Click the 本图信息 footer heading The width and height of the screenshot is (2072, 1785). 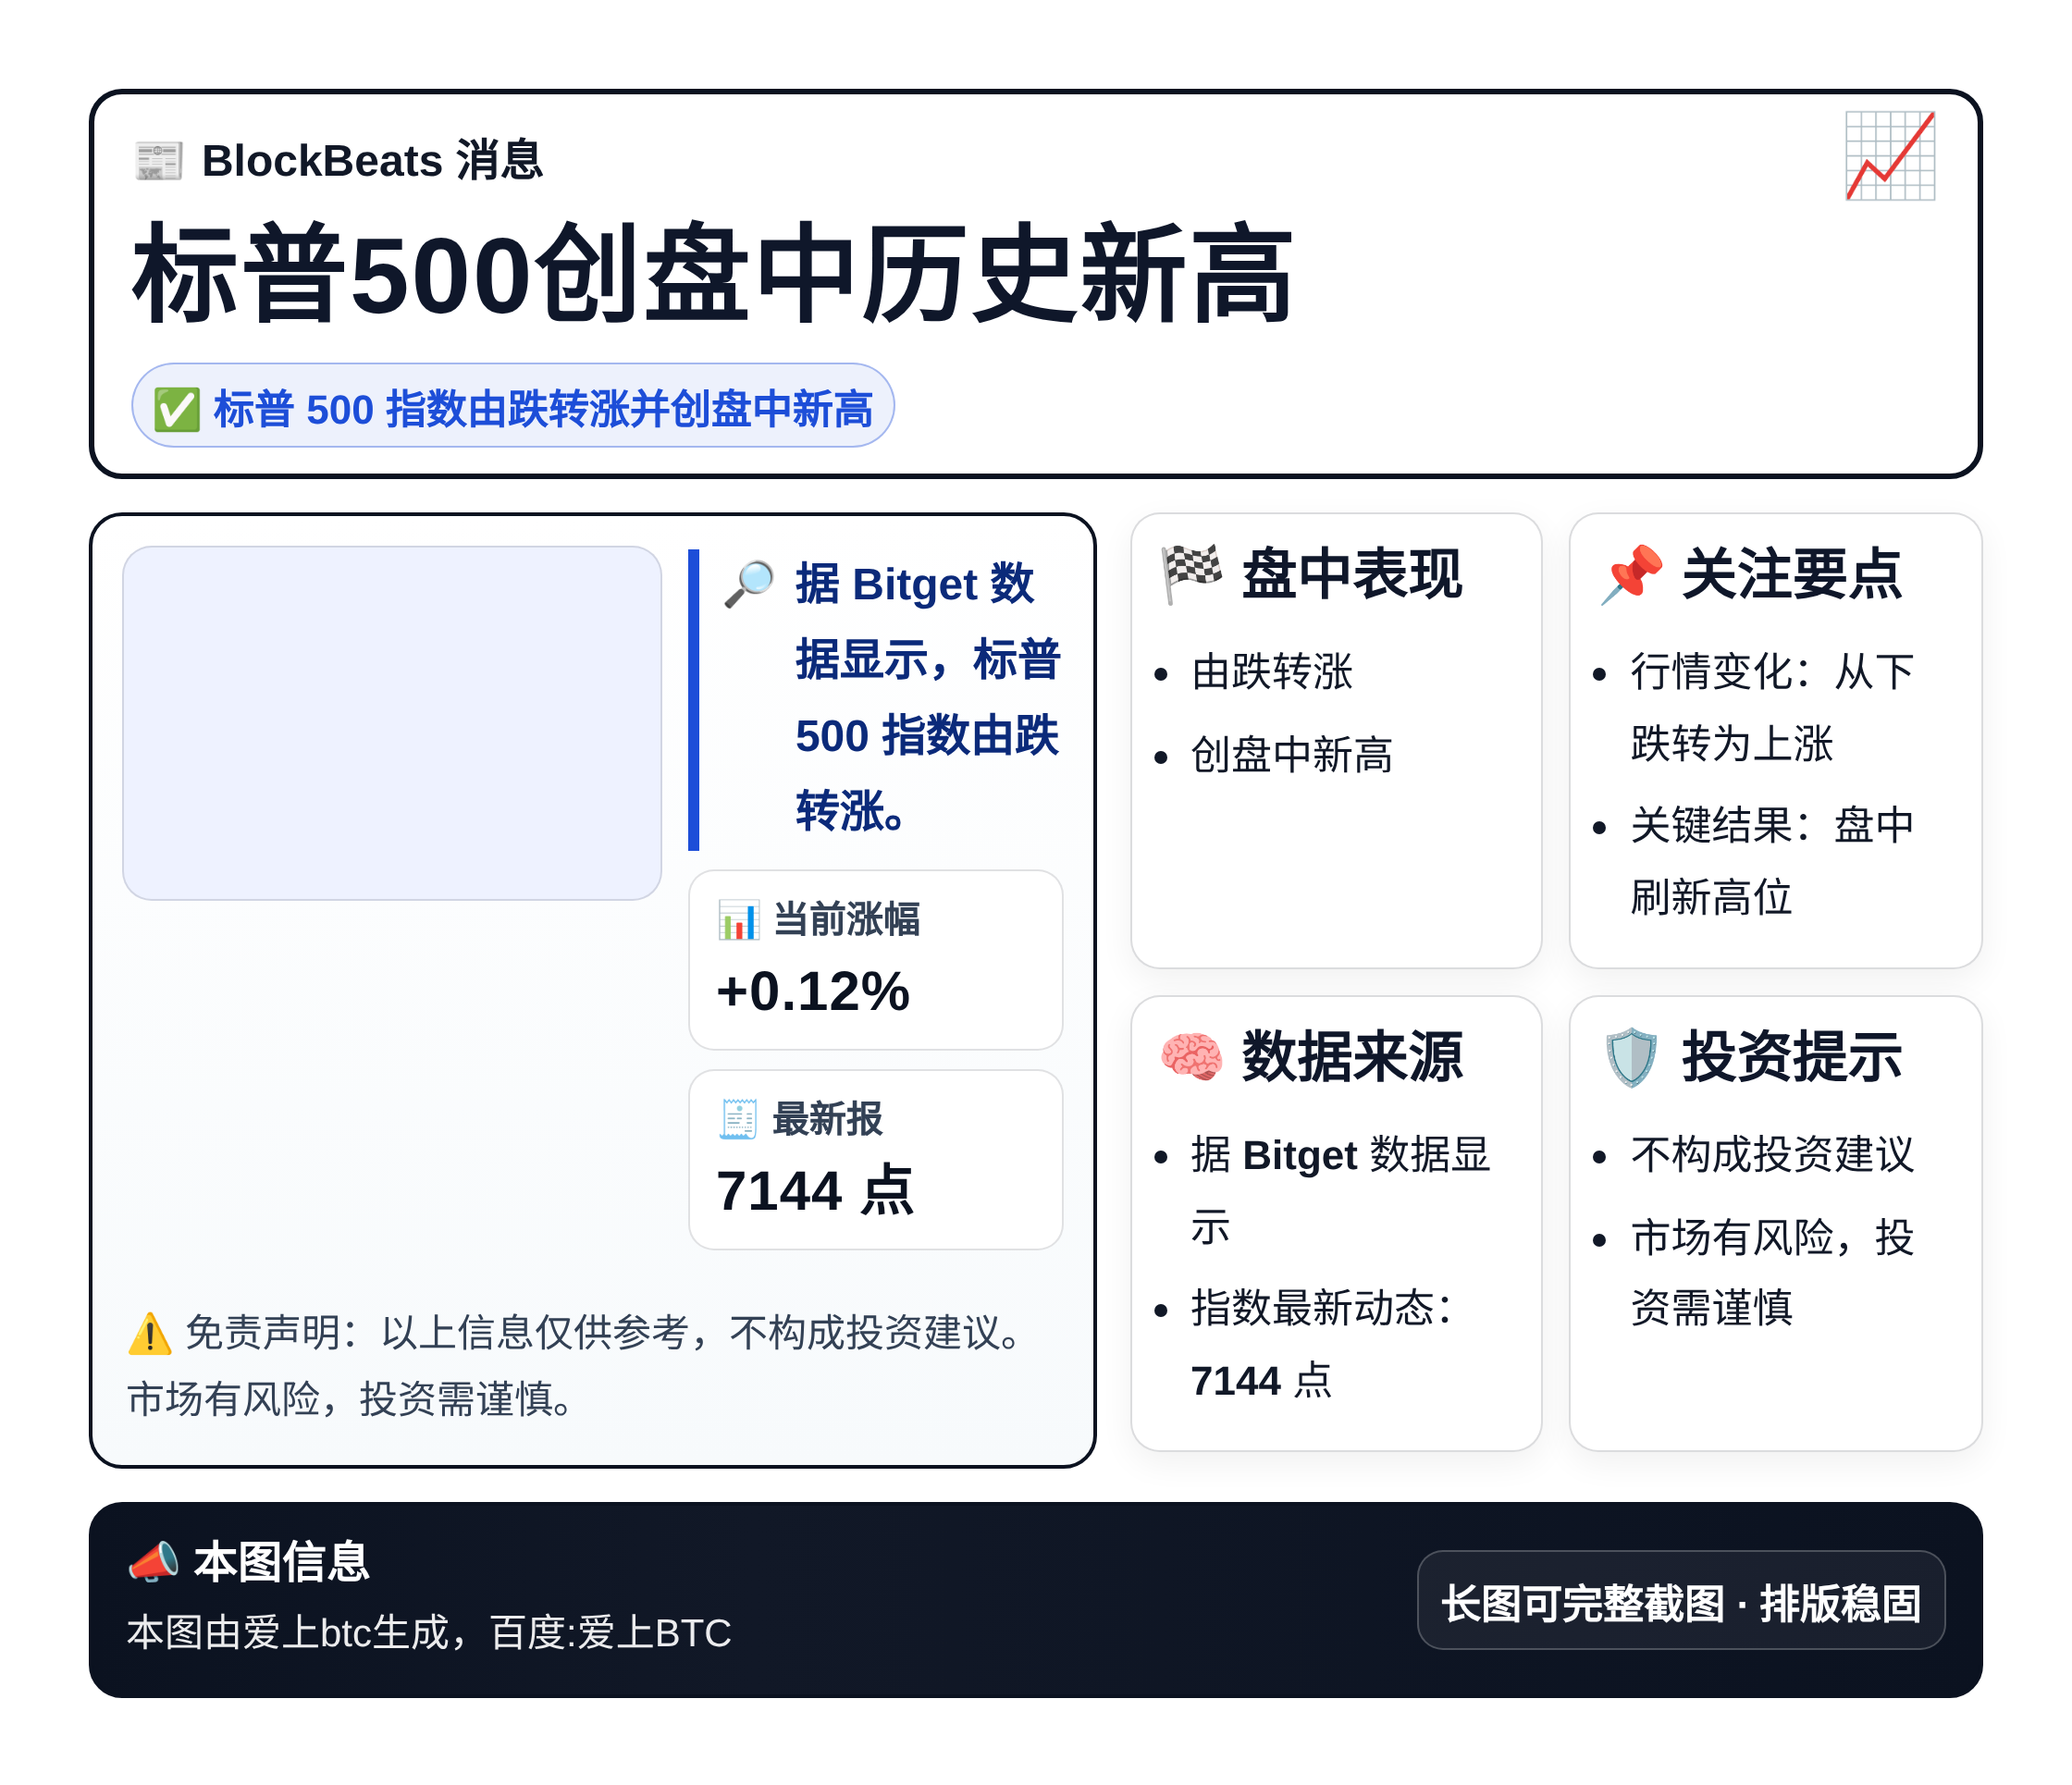(x=281, y=1561)
